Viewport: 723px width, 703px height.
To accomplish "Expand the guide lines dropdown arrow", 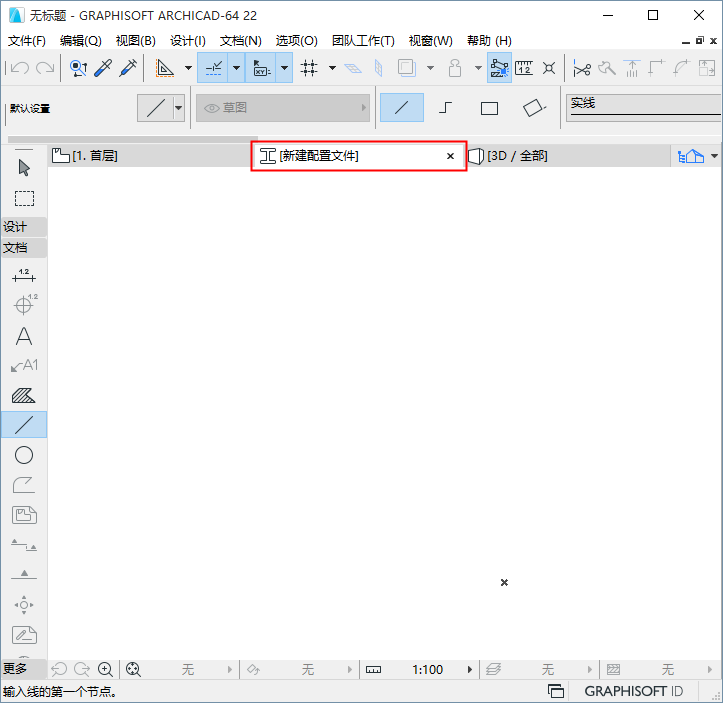I will pos(188,68).
